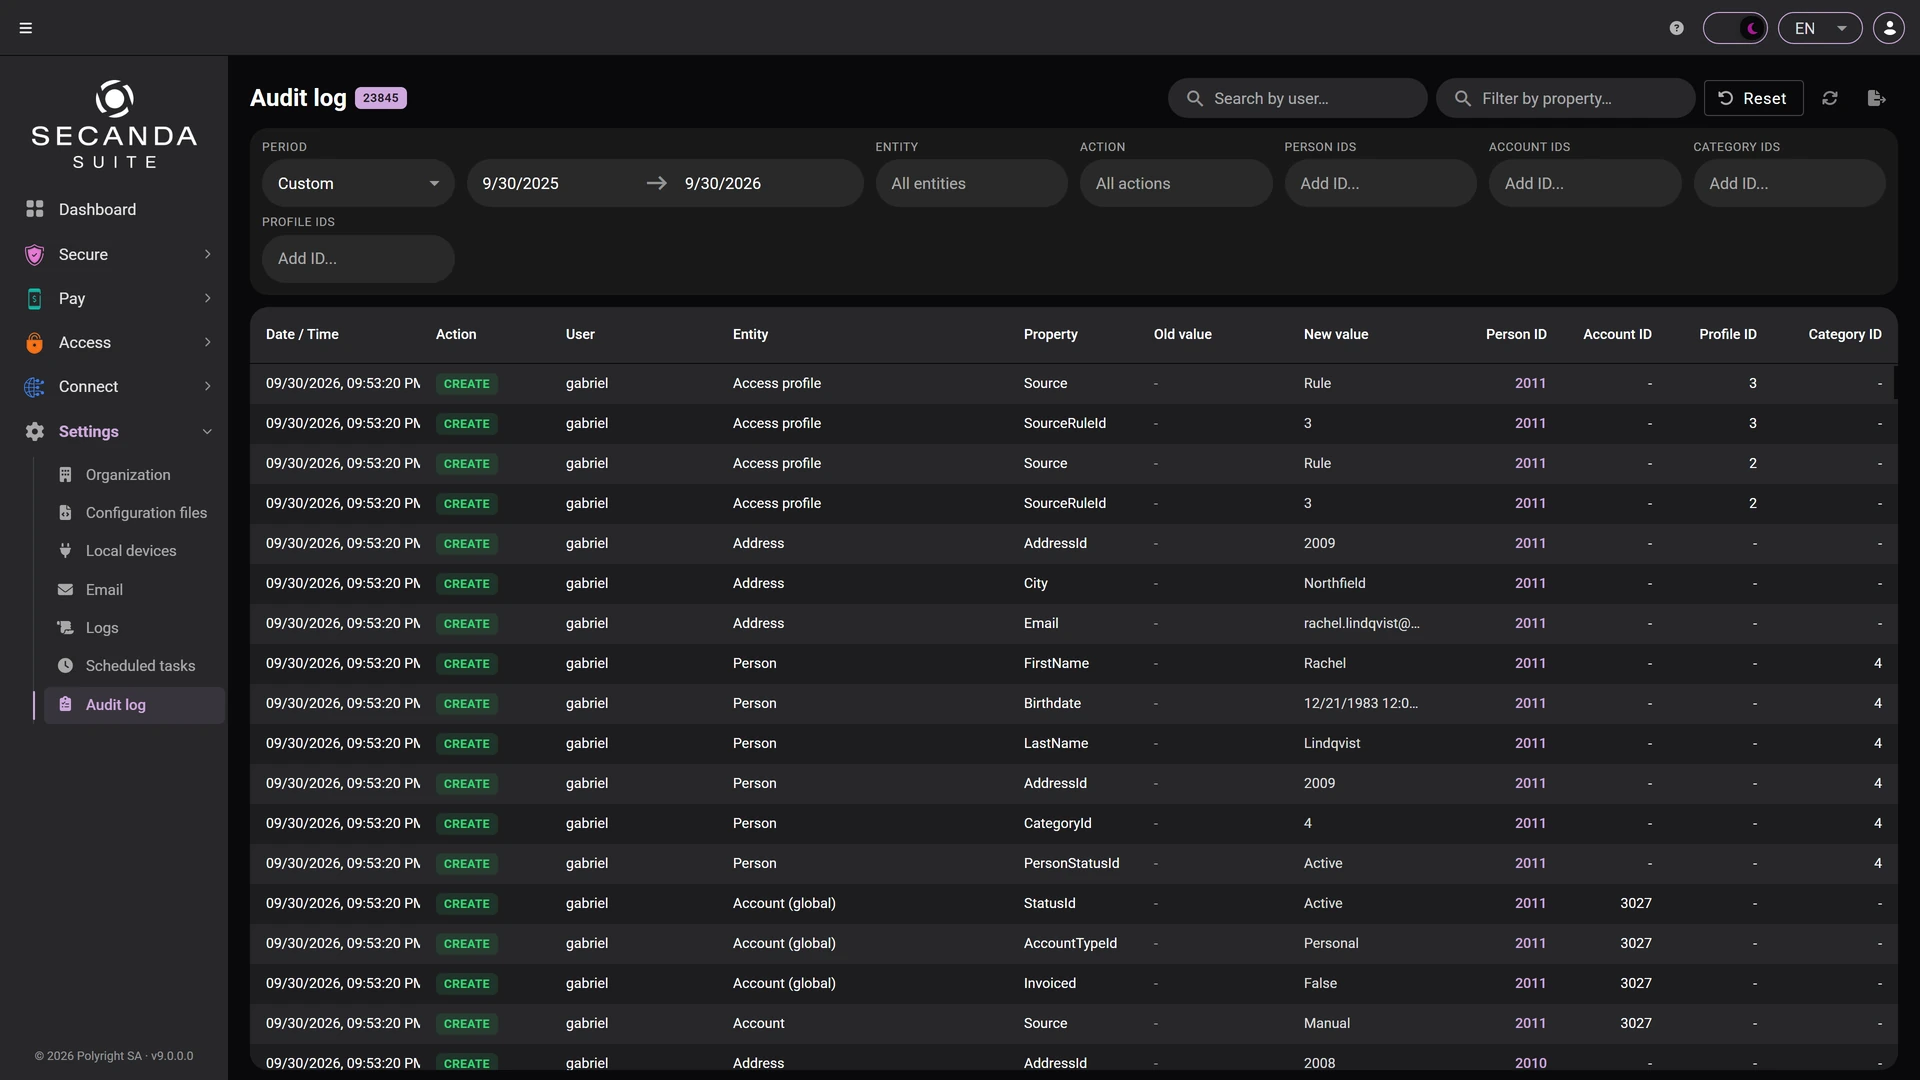
Task: Click the Account IDs Add ID field
Action: click(x=1585, y=183)
